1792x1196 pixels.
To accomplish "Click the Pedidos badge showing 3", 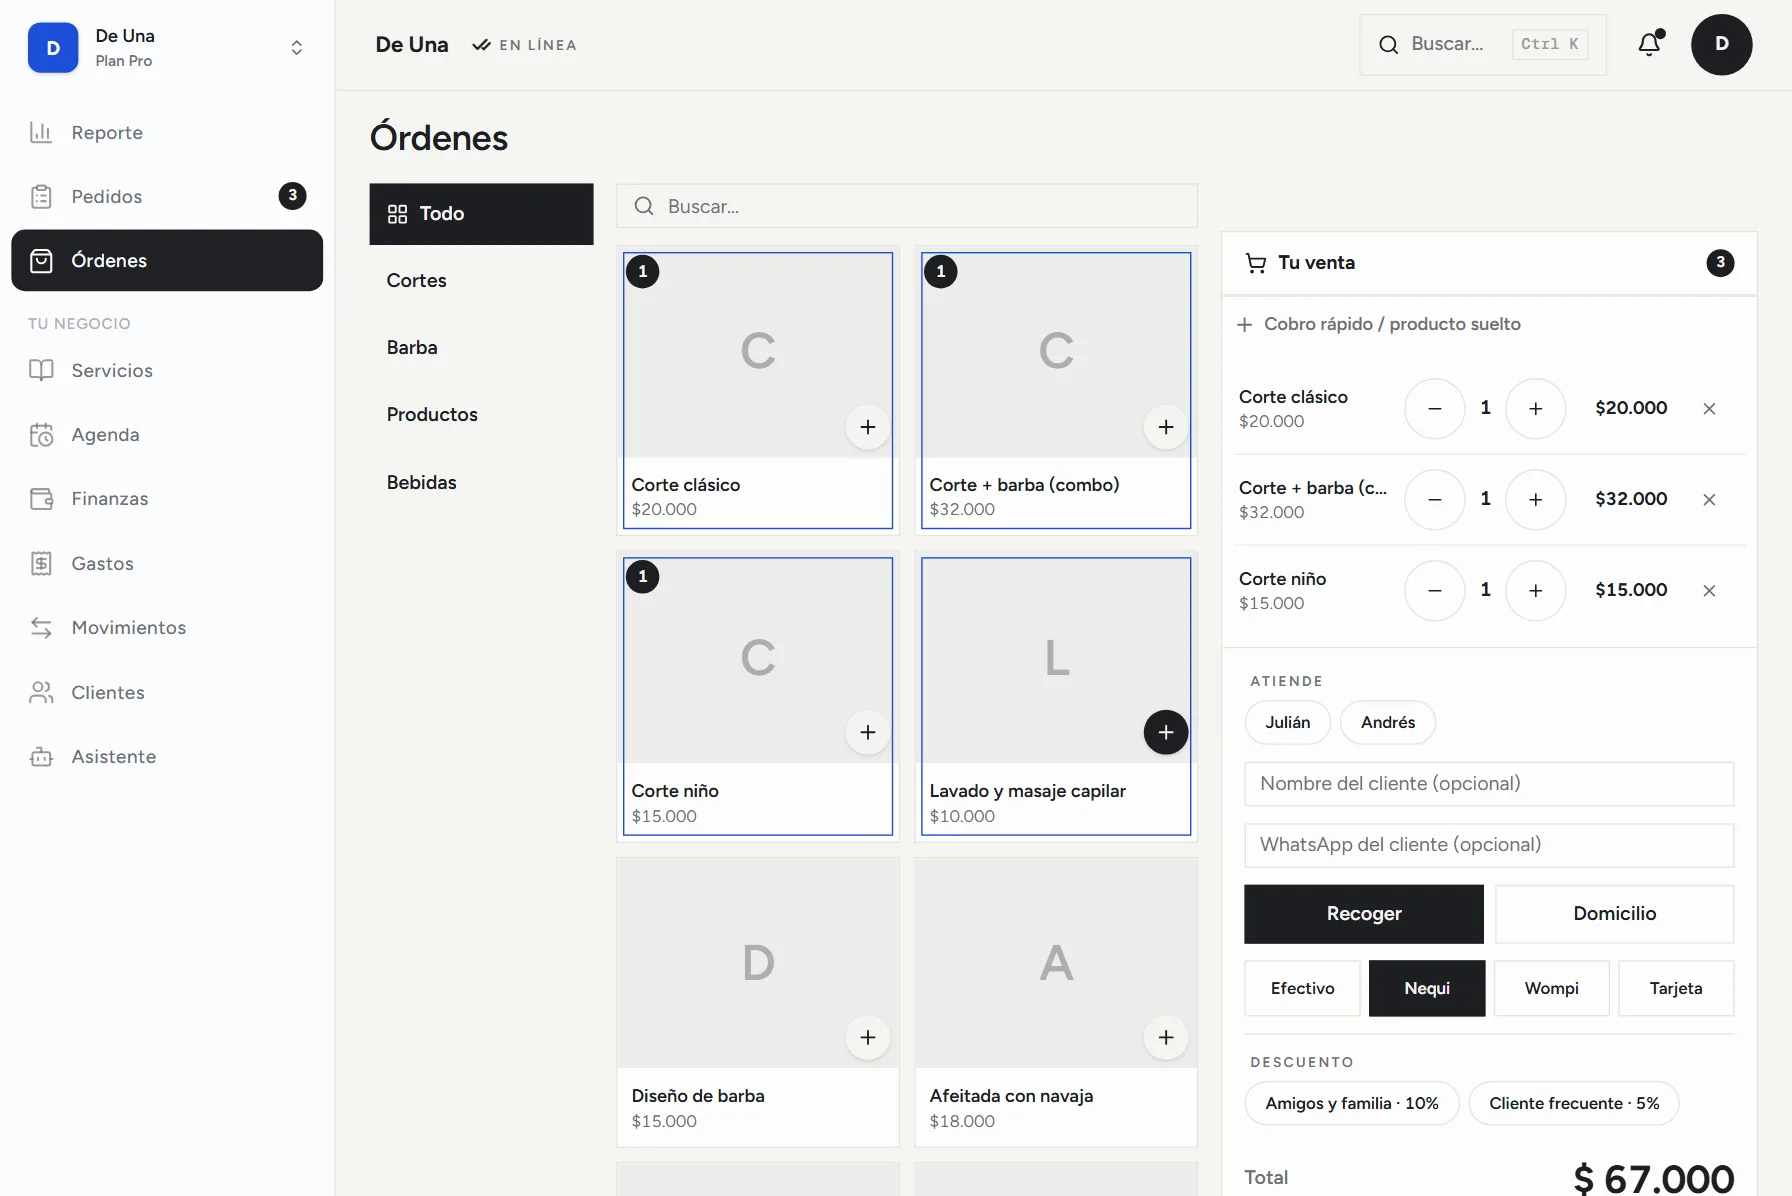I will point(292,196).
